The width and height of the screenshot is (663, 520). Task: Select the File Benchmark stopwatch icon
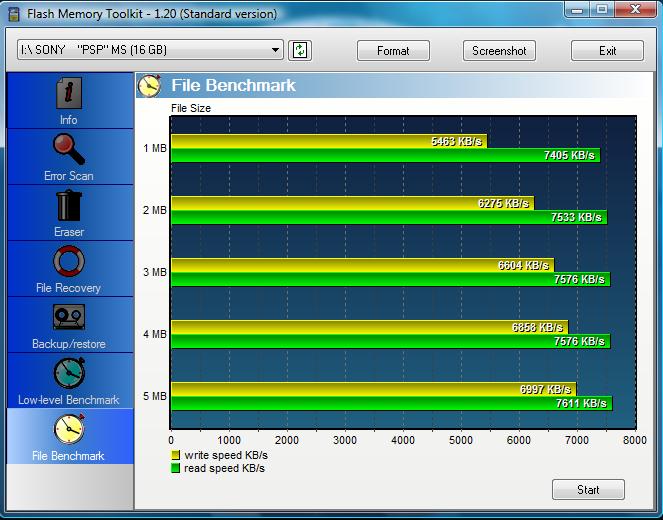click(68, 430)
